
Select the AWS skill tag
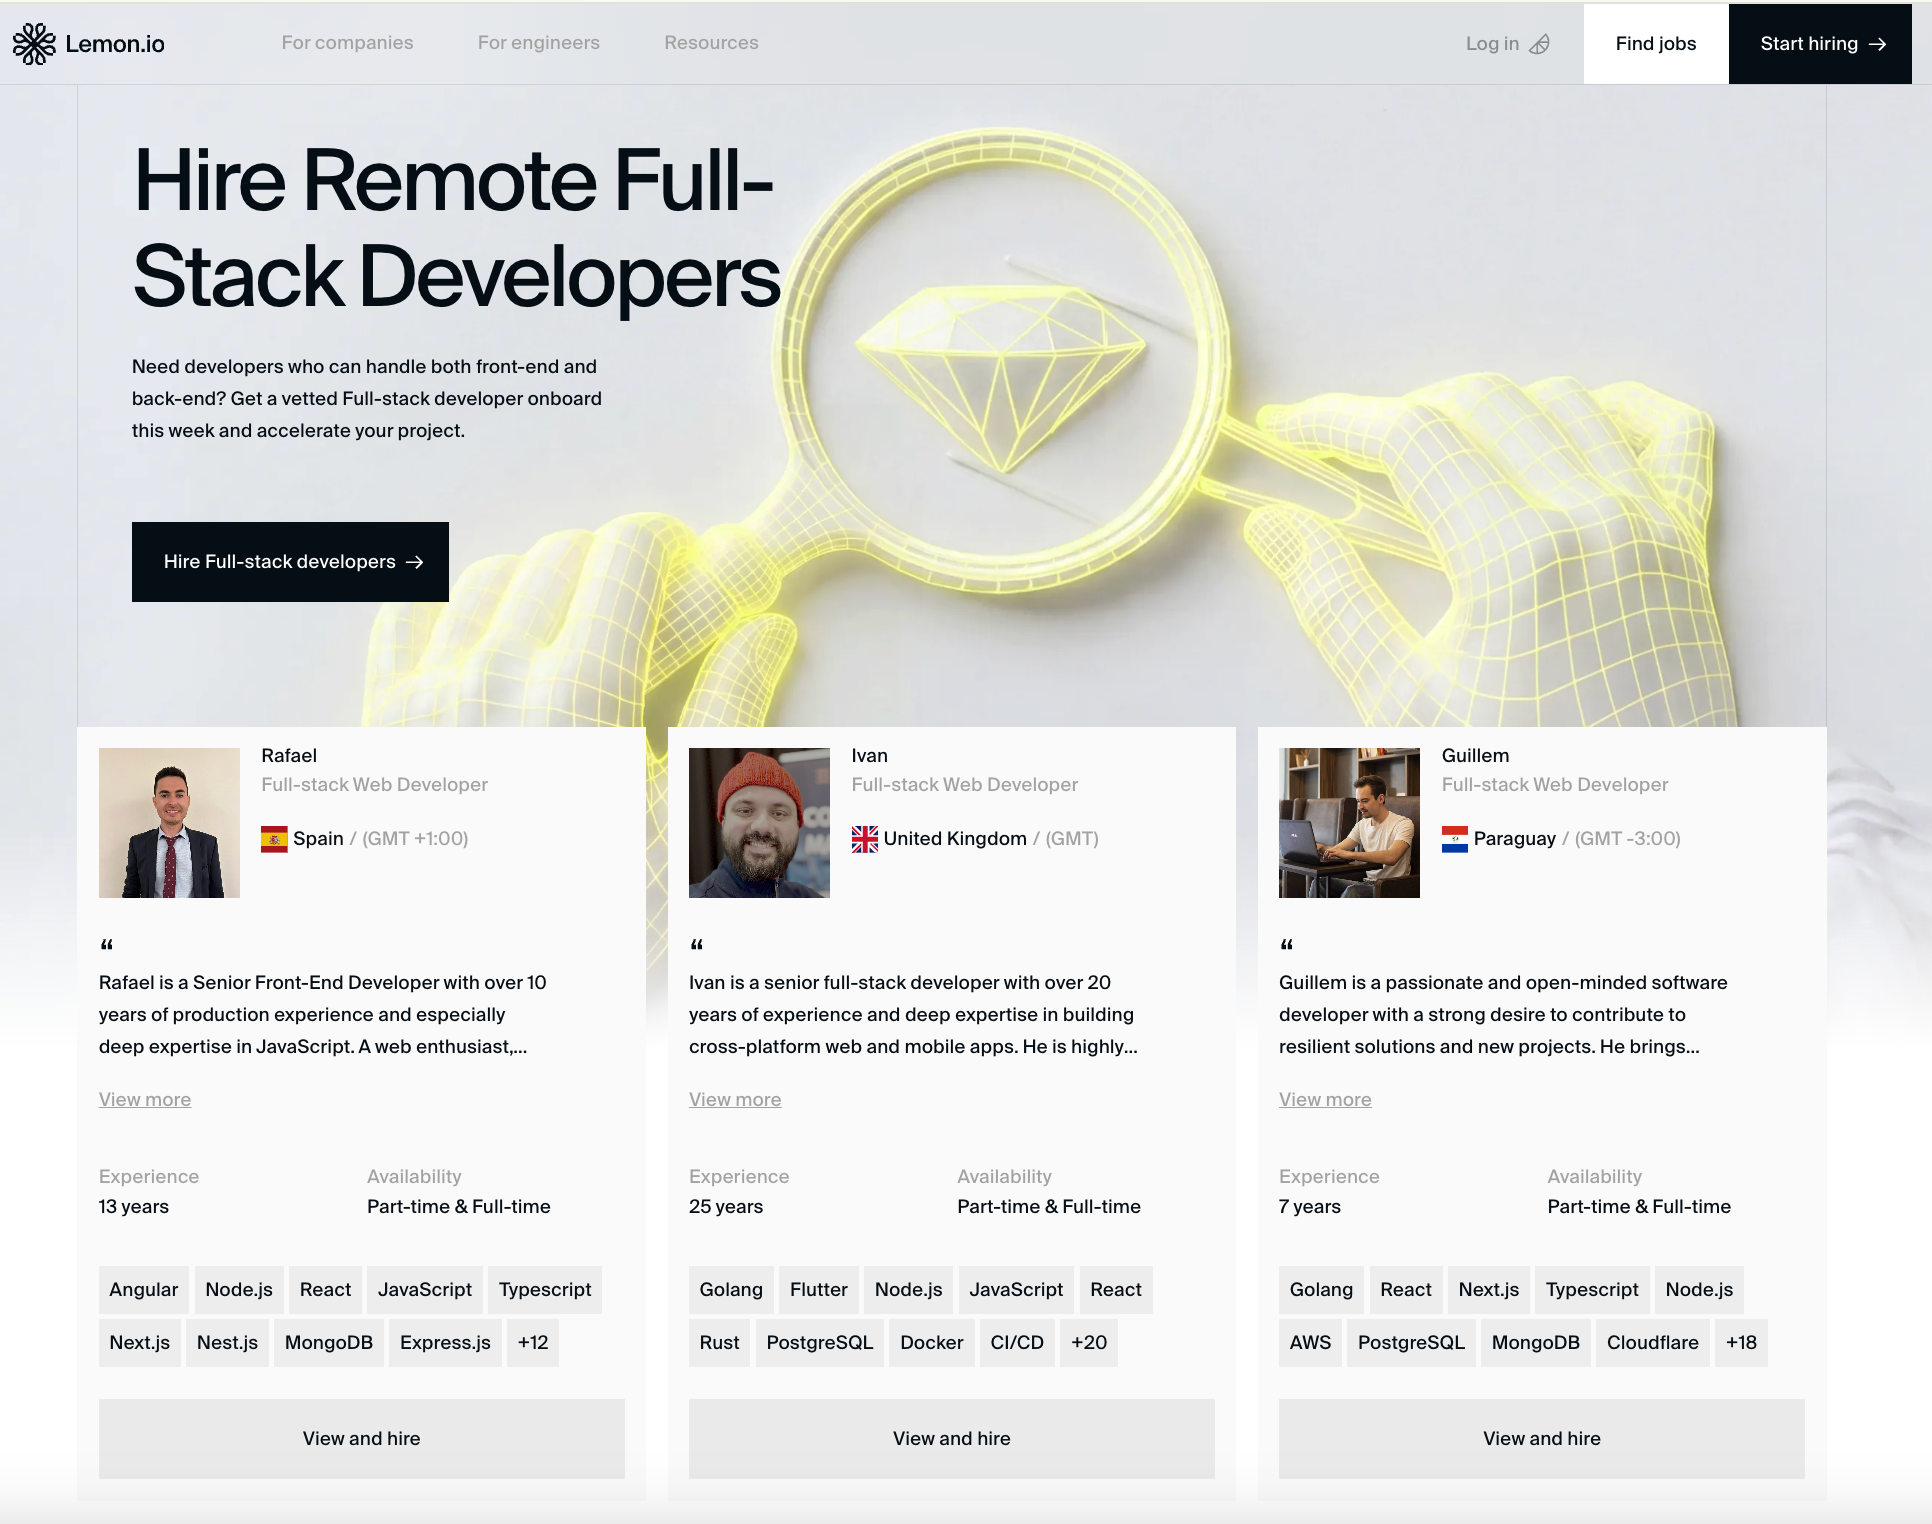(x=1310, y=1343)
